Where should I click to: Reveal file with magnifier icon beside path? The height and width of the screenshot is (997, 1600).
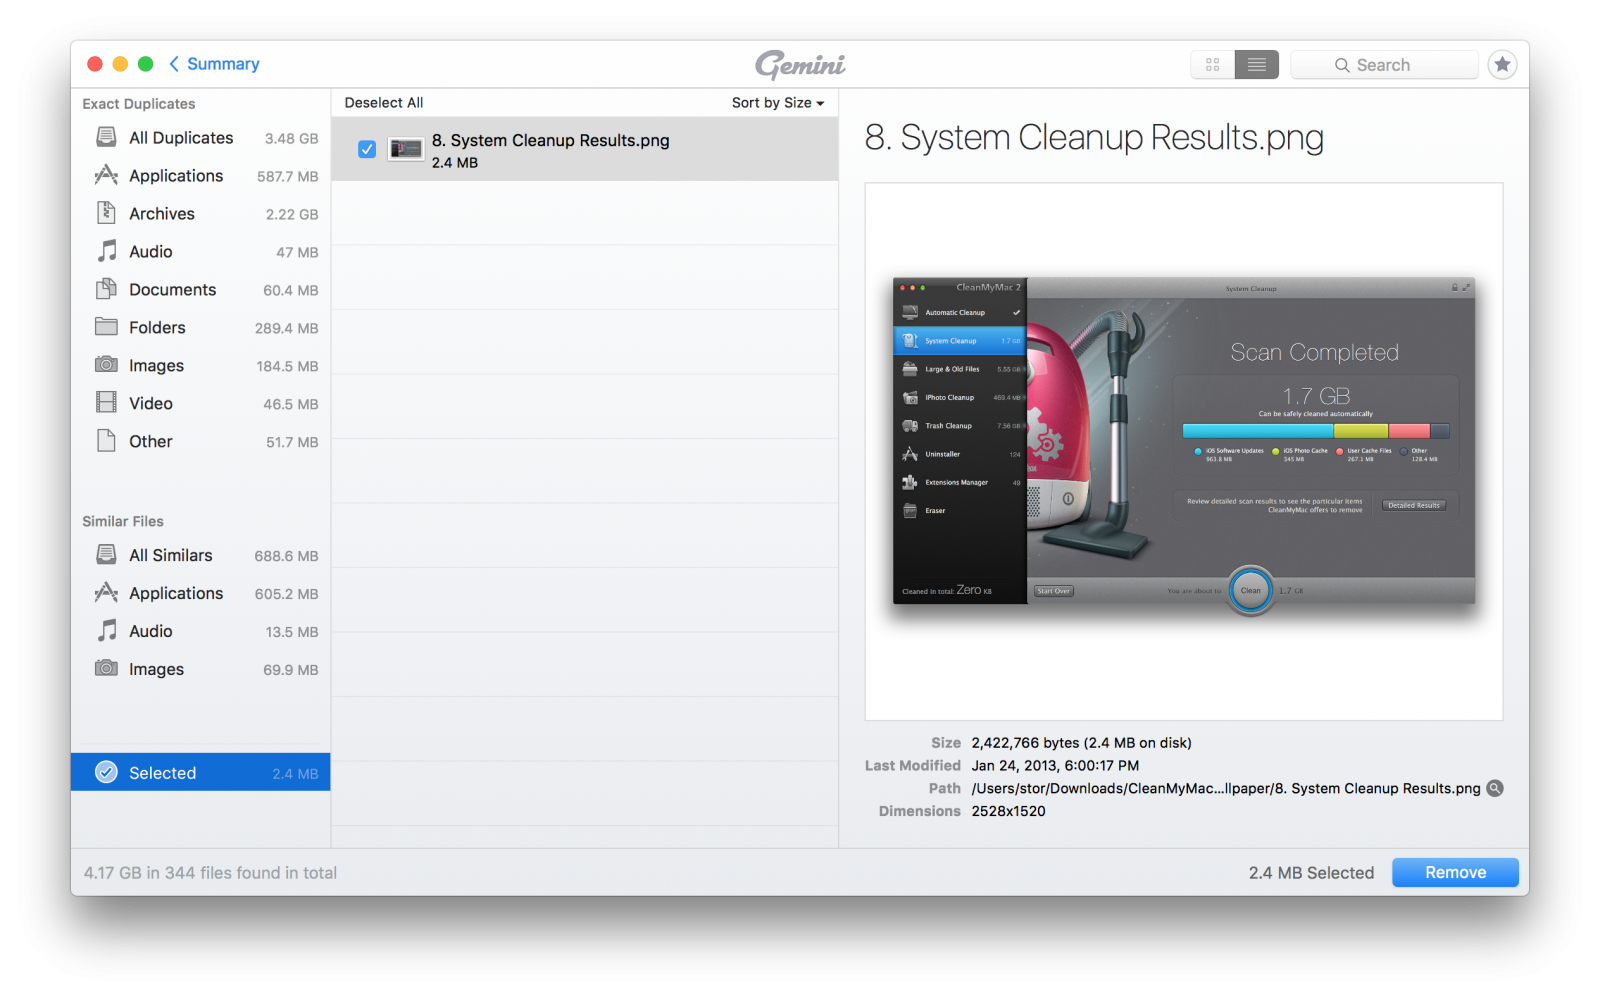point(1495,788)
